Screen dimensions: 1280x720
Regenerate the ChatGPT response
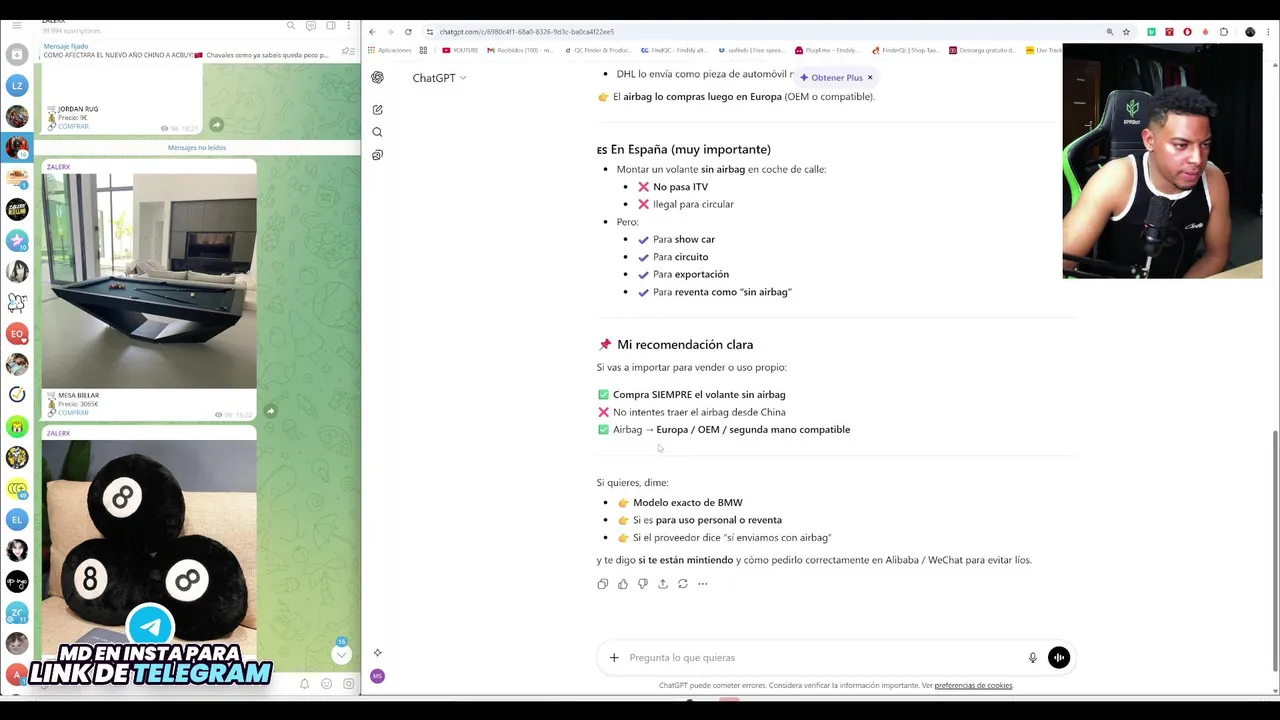(682, 584)
